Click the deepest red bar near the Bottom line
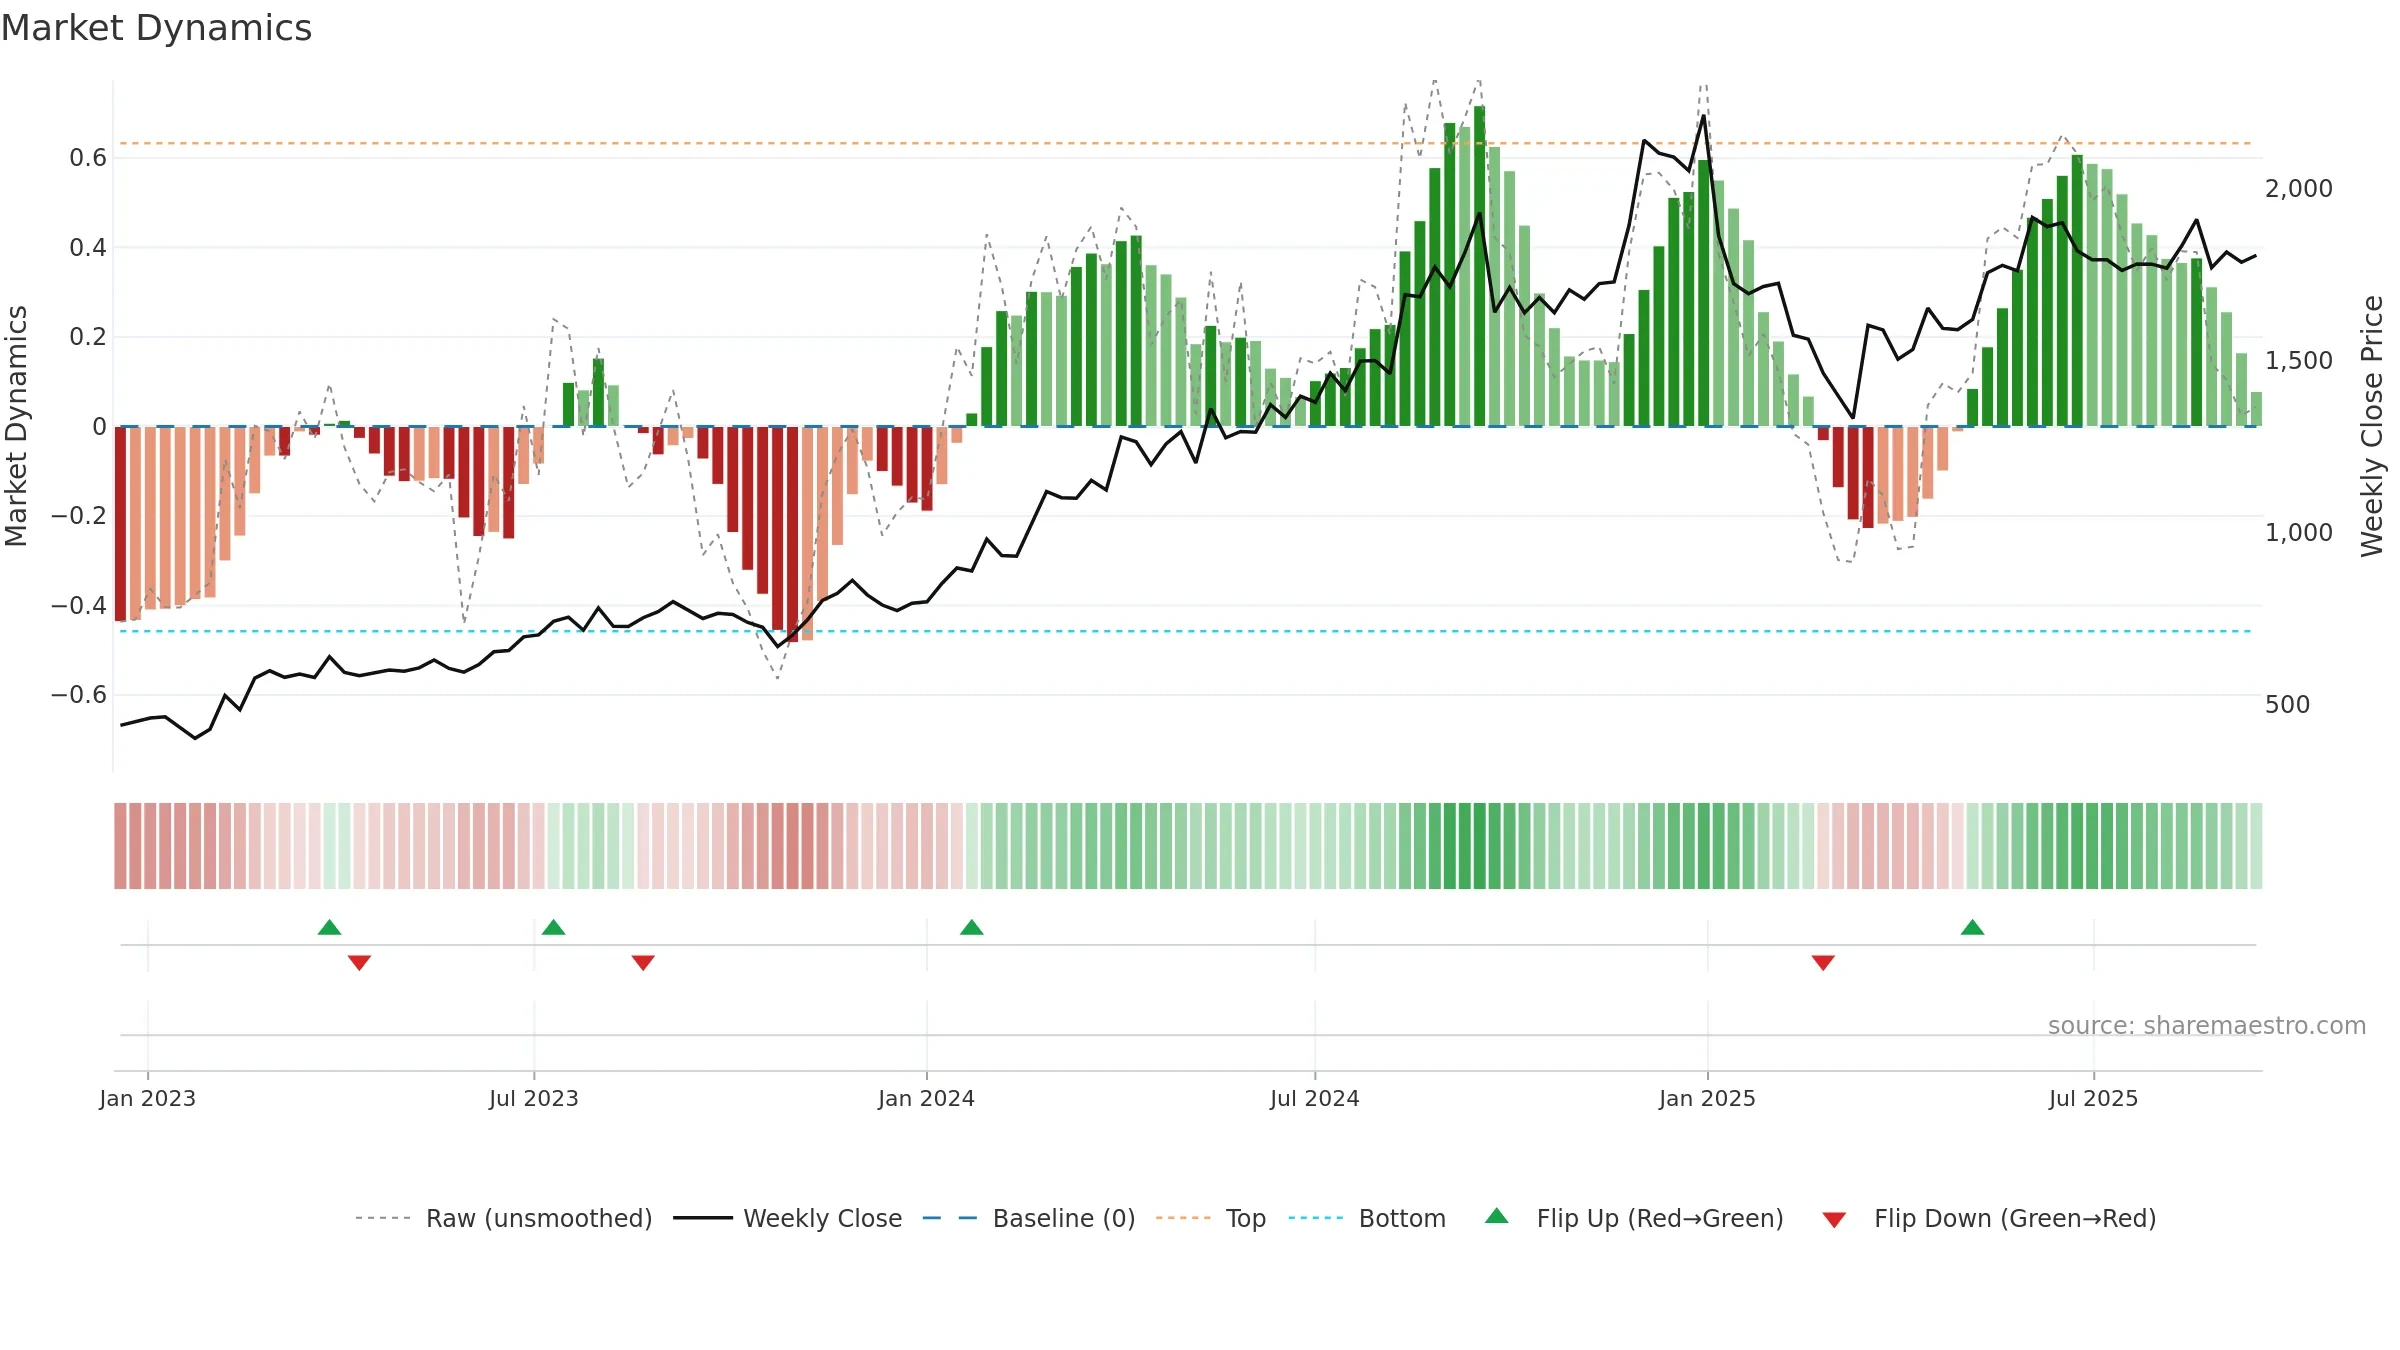2400x1350 pixels. click(792, 534)
